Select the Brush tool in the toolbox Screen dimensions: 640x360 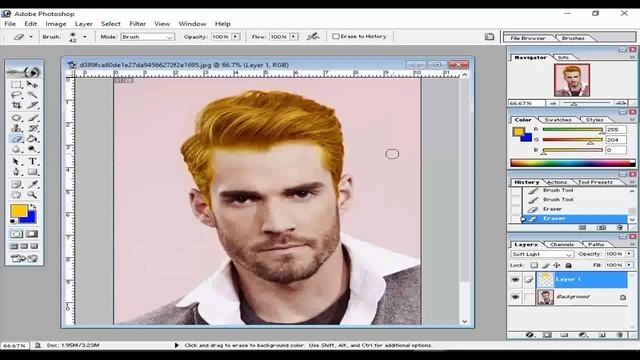[32, 118]
